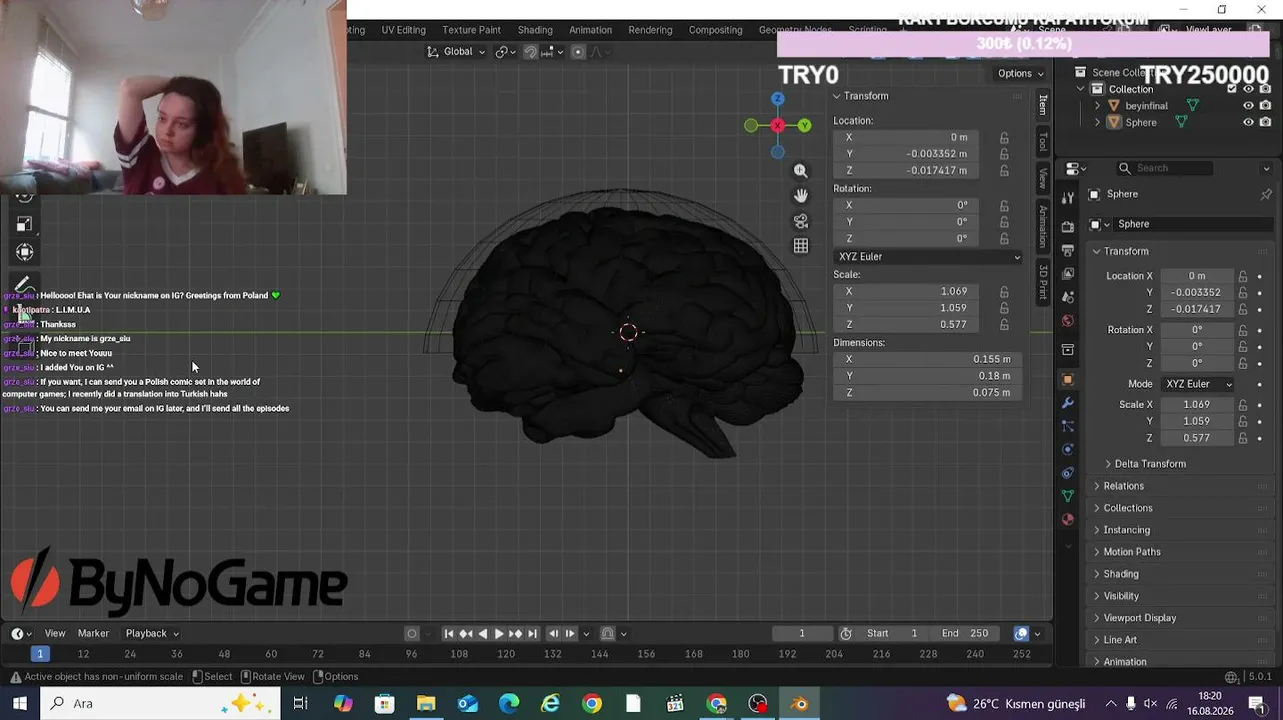Open the Particles properties tab icon

[x=1068, y=426]
